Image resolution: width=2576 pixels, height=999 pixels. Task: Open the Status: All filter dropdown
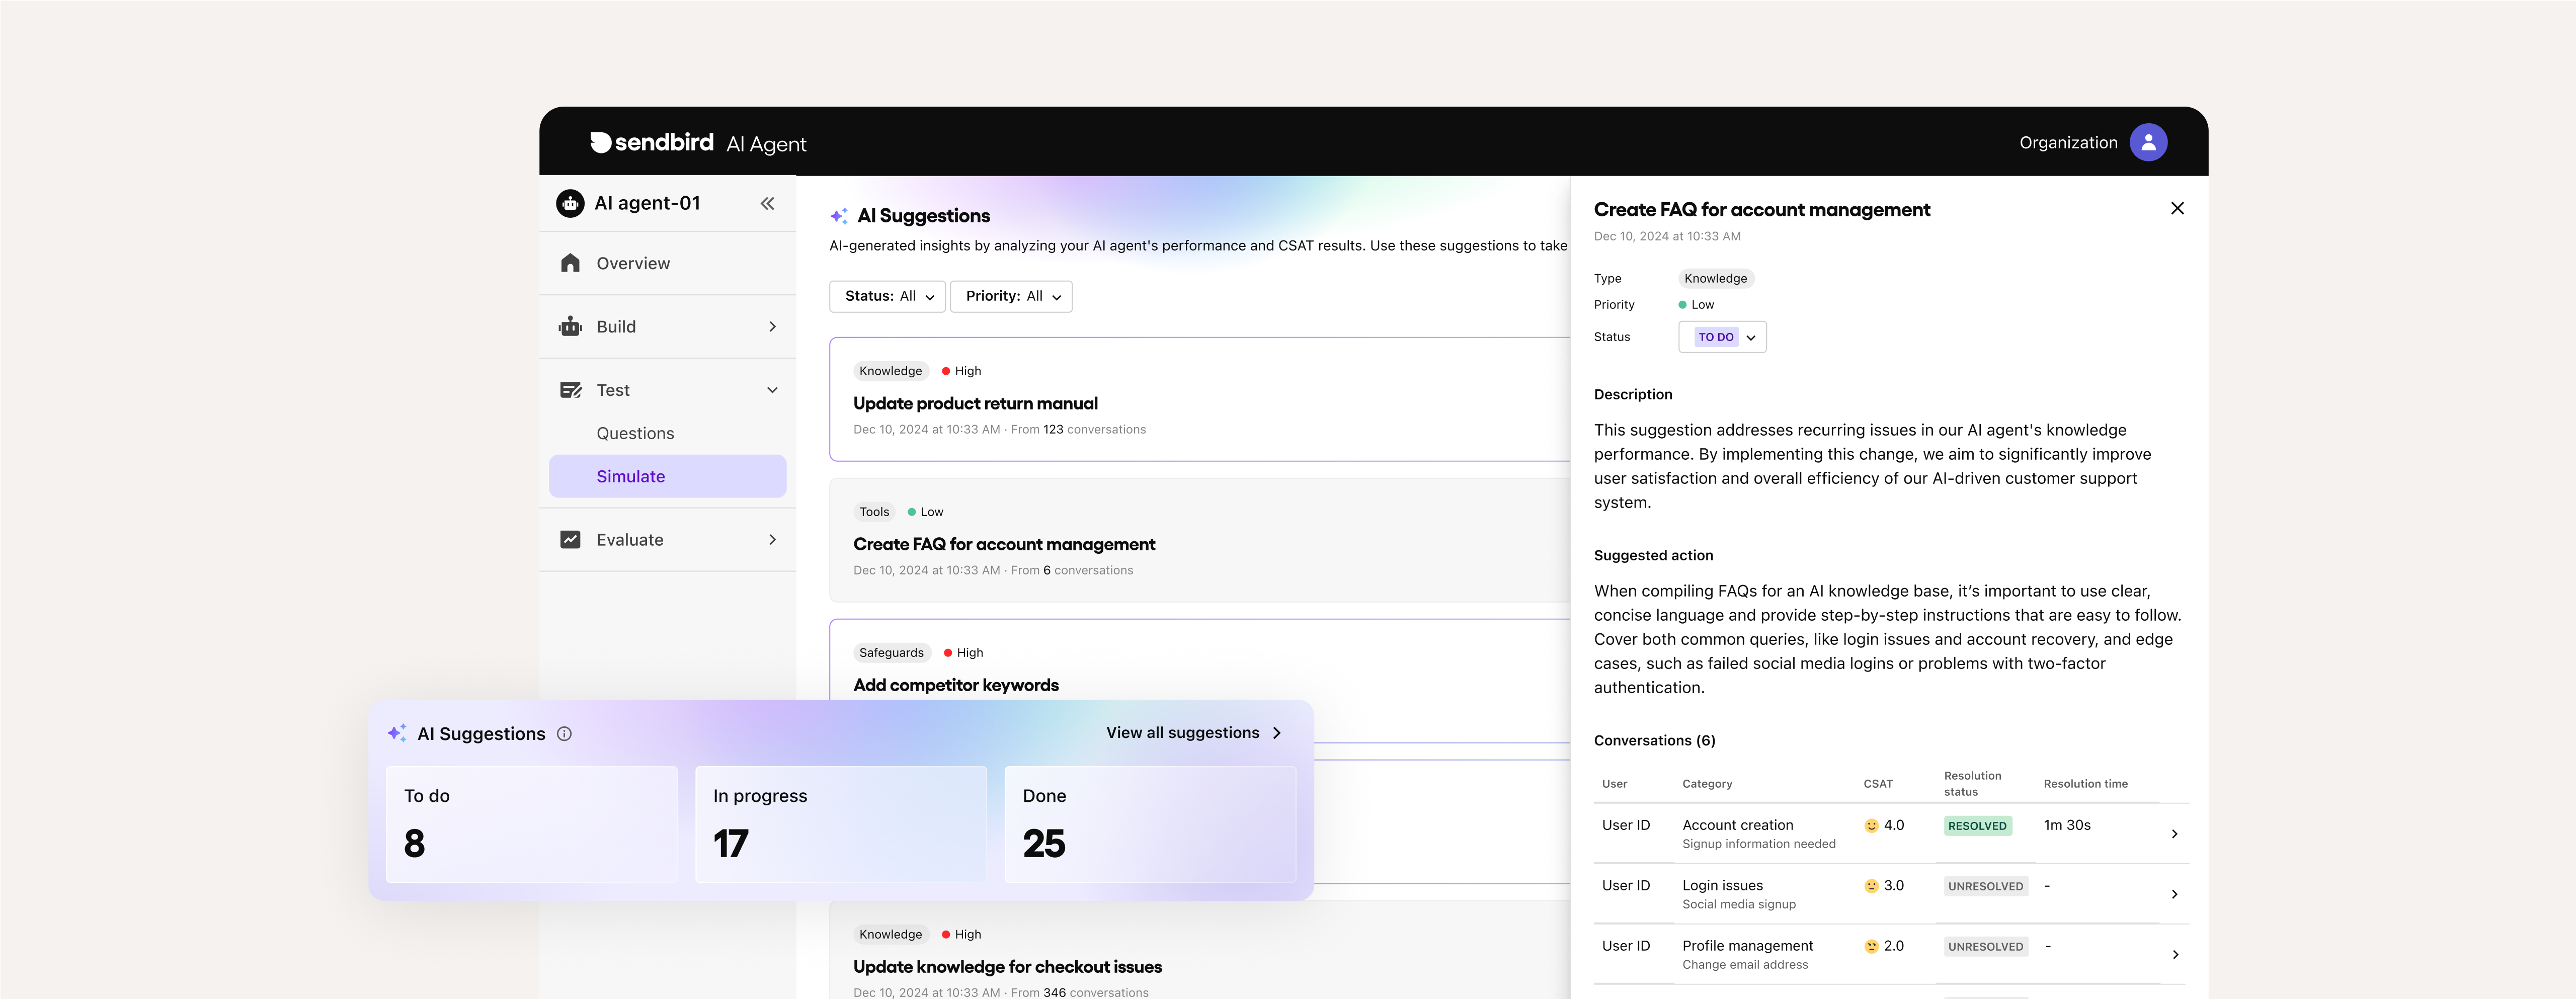(x=887, y=297)
